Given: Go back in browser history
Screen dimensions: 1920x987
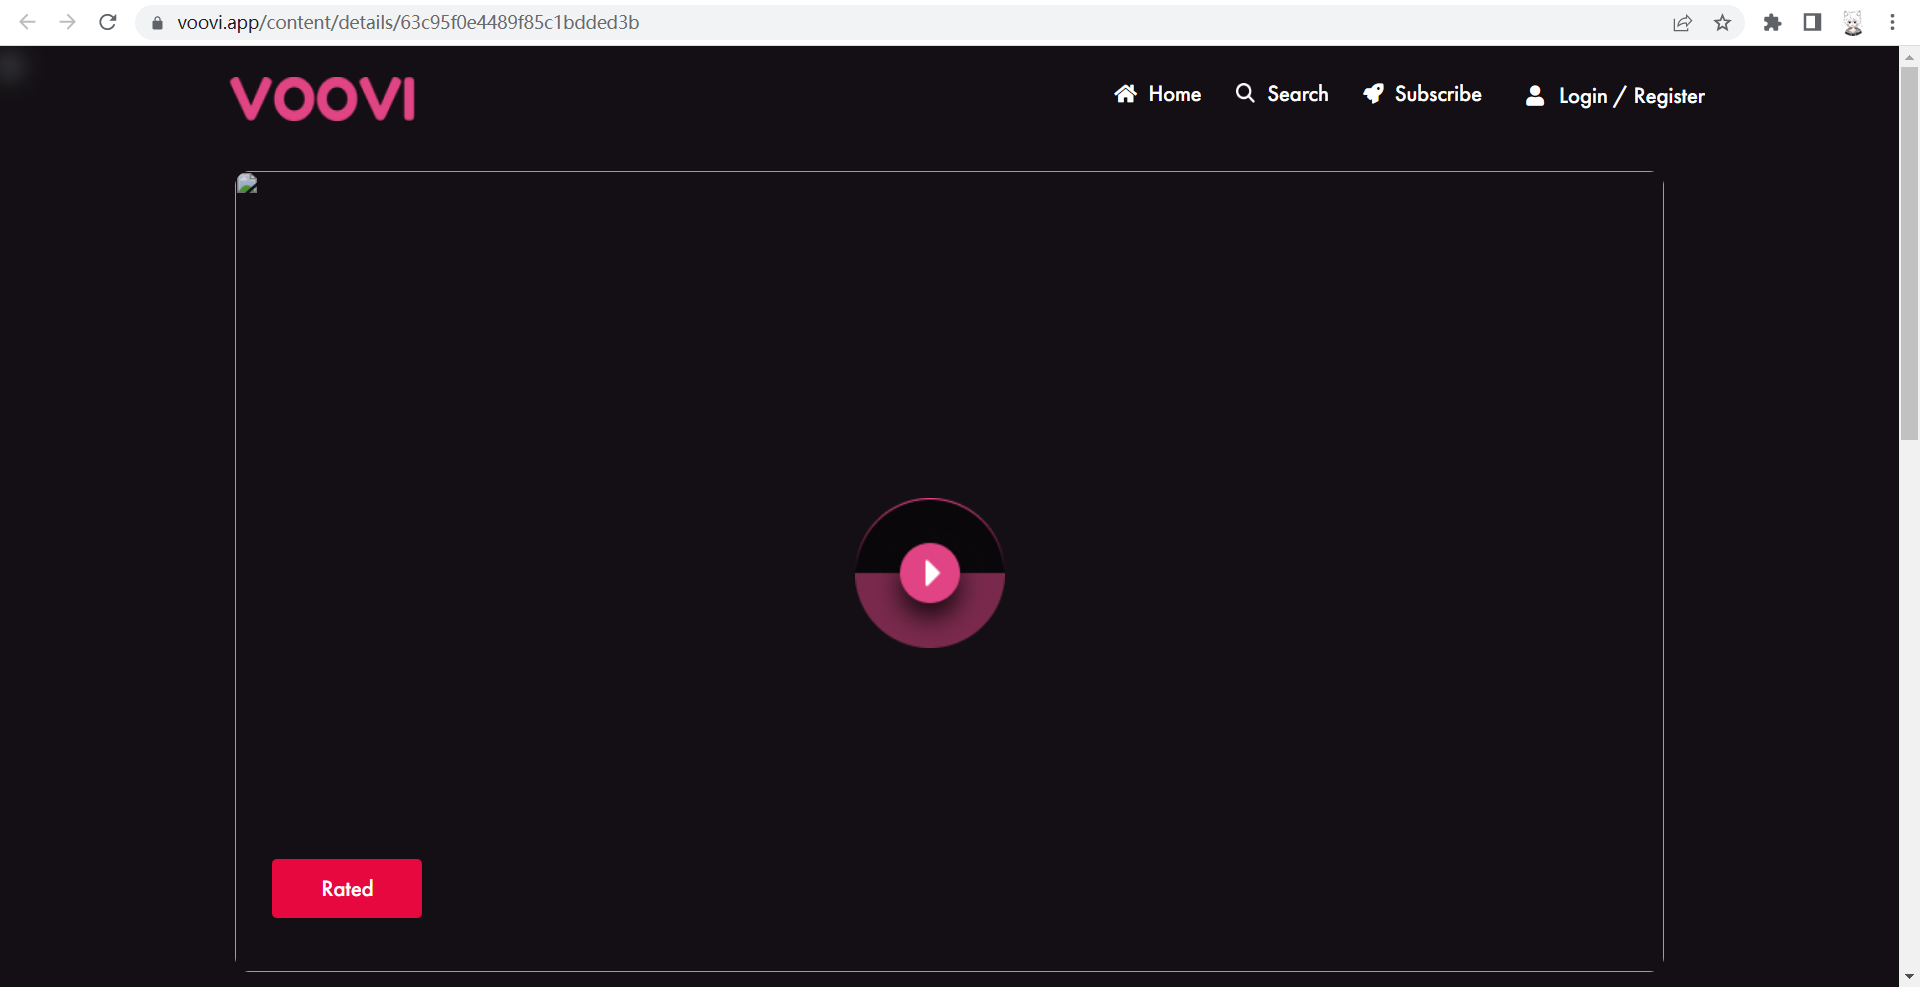Looking at the screenshot, I should point(27,22).
